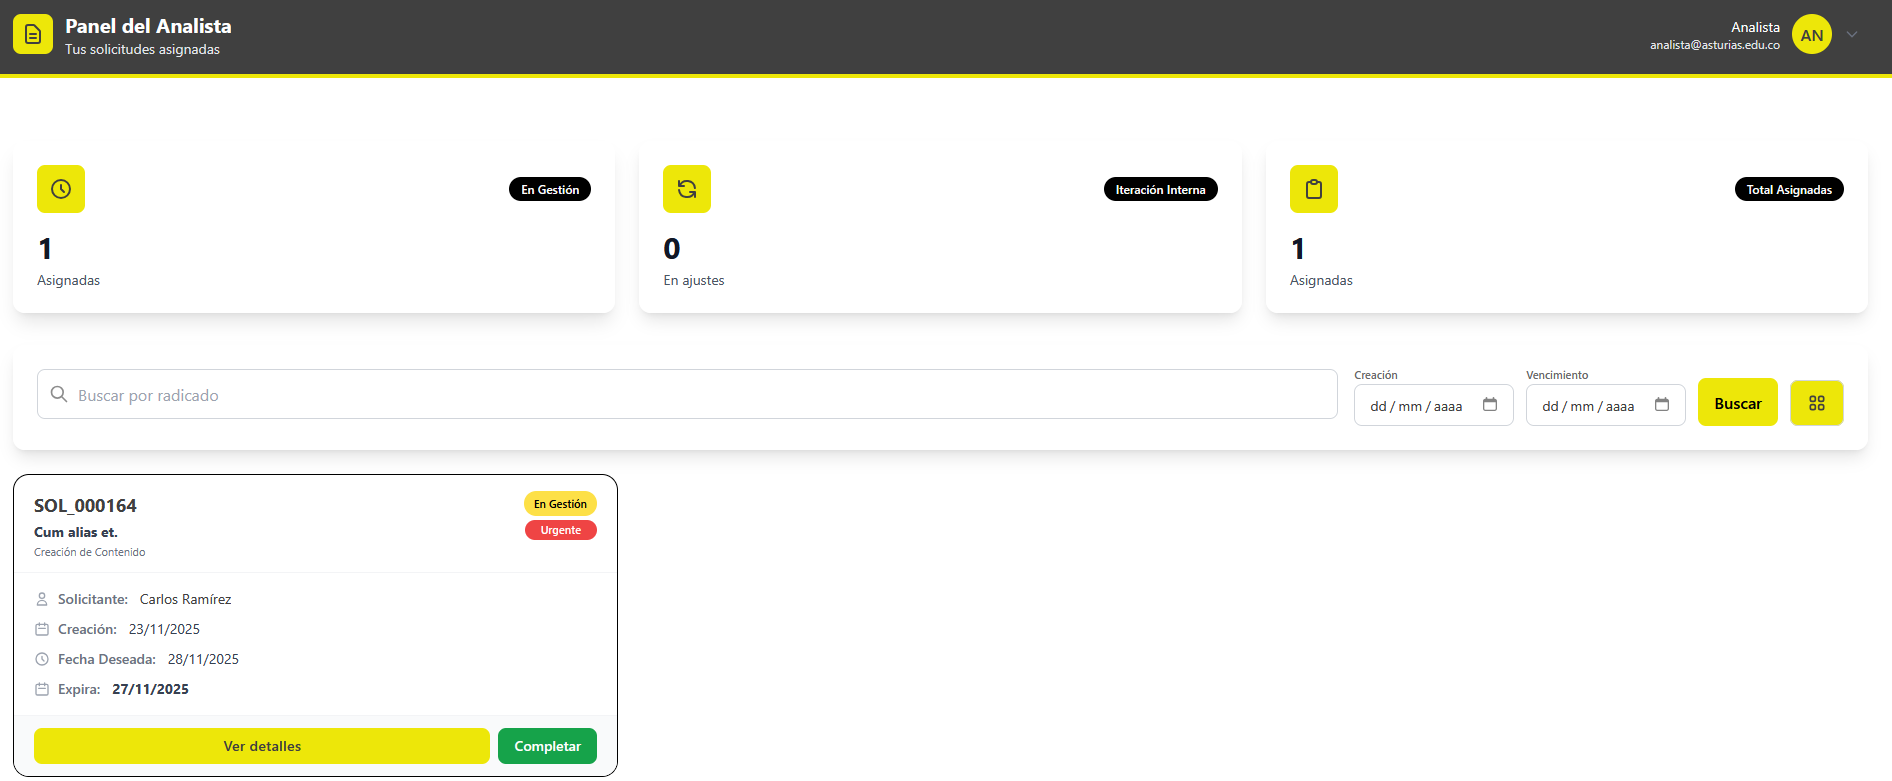This screenshot has height=781, width=1892.
Task: Click the clipboard icon on Total Asignadas card
Action: (x=1313, y=189)
